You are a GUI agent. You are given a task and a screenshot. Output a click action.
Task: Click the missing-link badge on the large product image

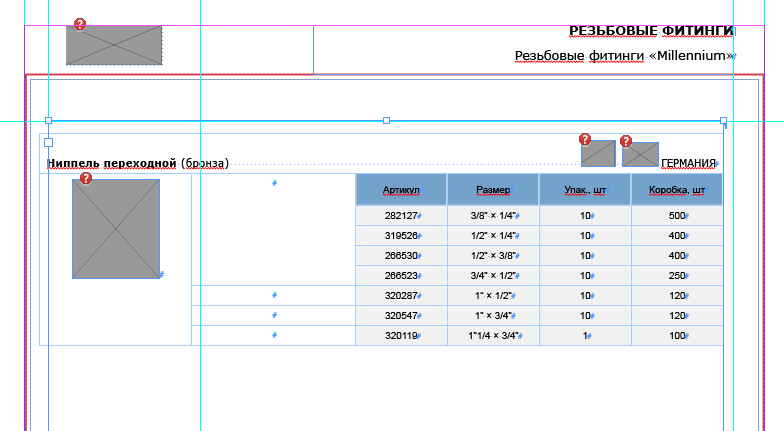86,178
